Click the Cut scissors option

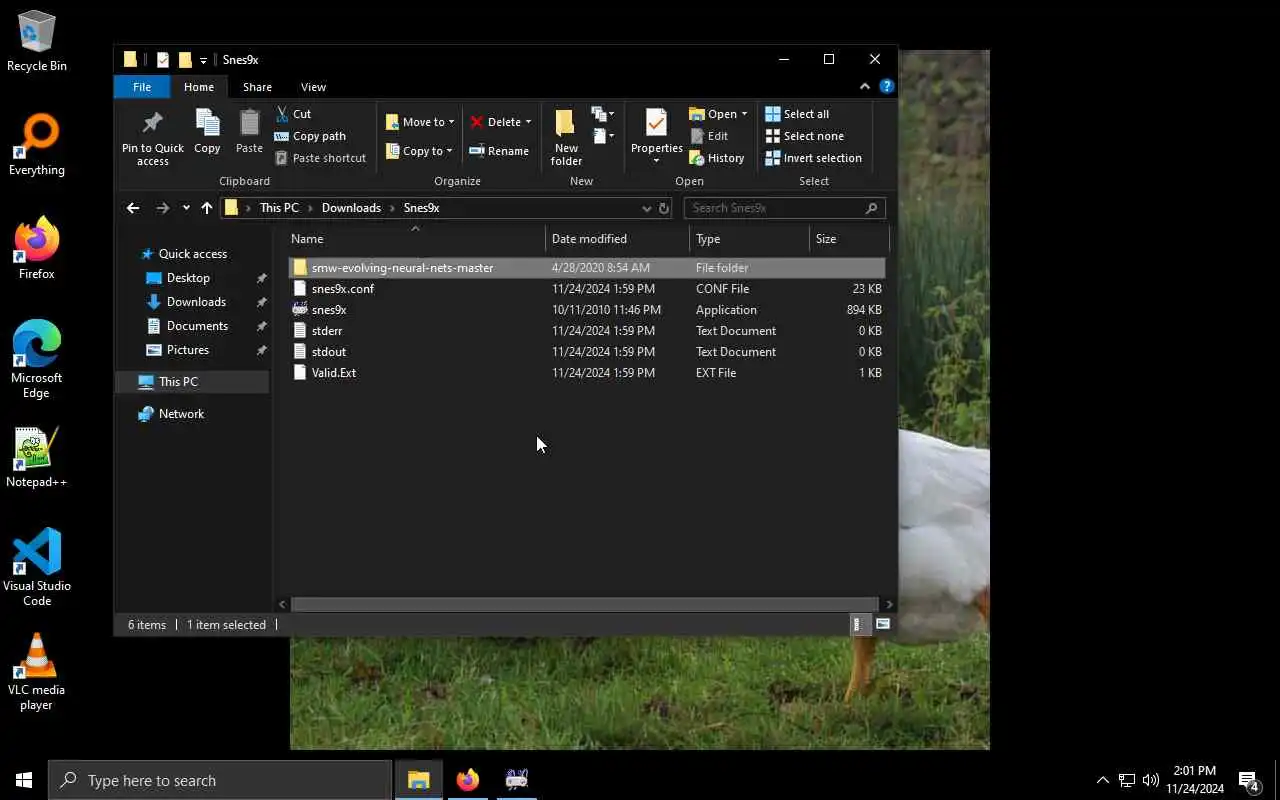293,114
